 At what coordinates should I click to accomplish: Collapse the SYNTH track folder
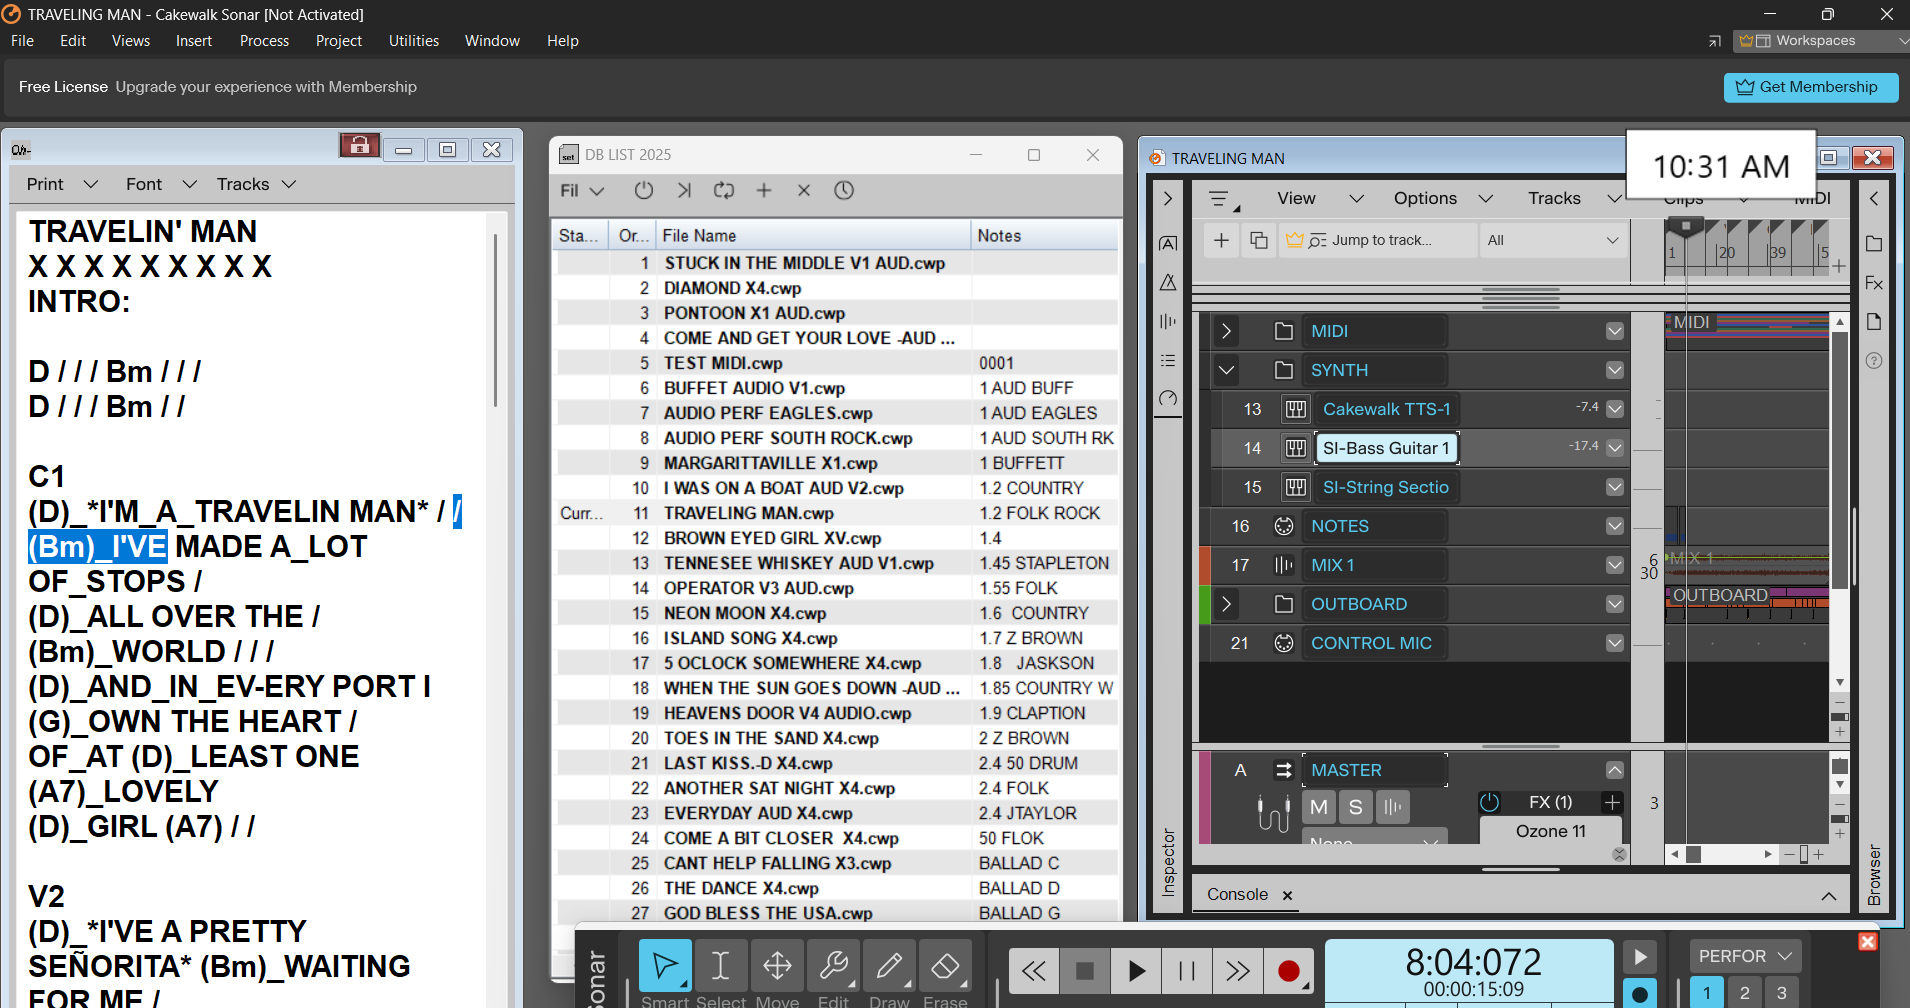tap(1226, 370)
